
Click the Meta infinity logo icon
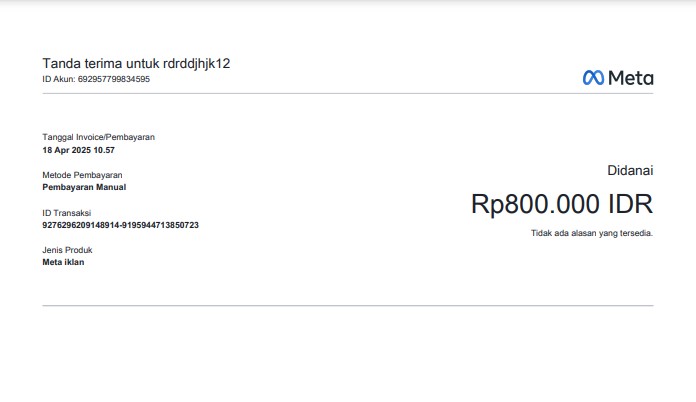tap(593, 78)
